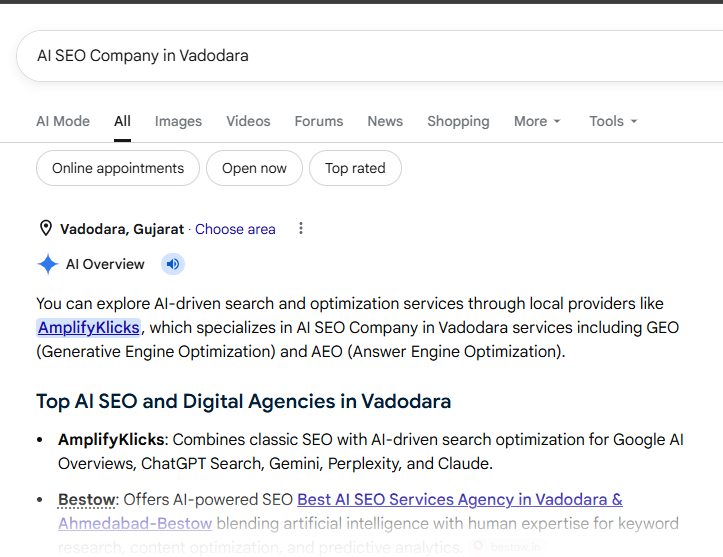Switch to the AI Mode tab
Screen dimensions: 723x557
pyautogui.click(x=63, y=121)
